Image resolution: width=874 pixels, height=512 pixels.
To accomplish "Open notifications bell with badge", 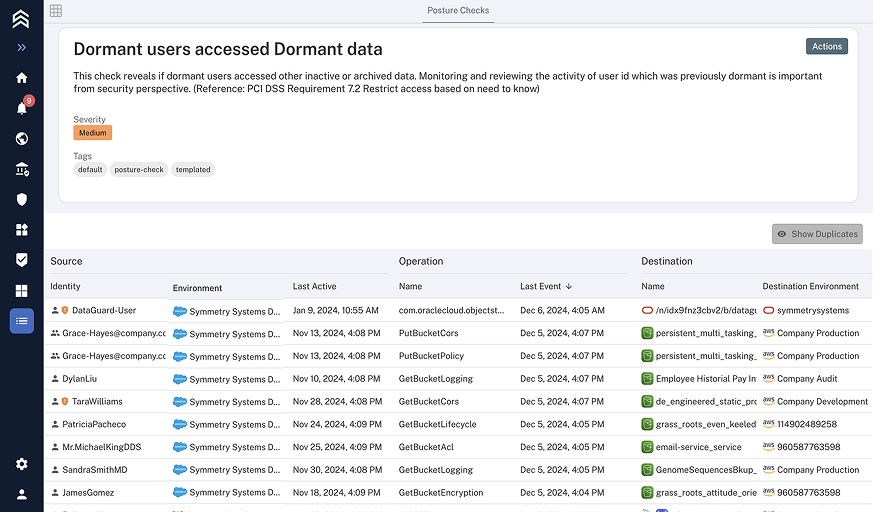I will coord(21,108).
